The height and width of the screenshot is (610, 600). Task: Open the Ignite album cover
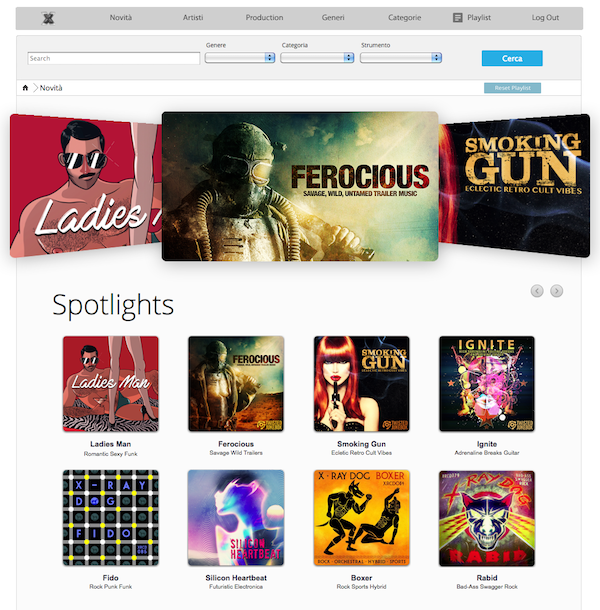pos(487,384)
